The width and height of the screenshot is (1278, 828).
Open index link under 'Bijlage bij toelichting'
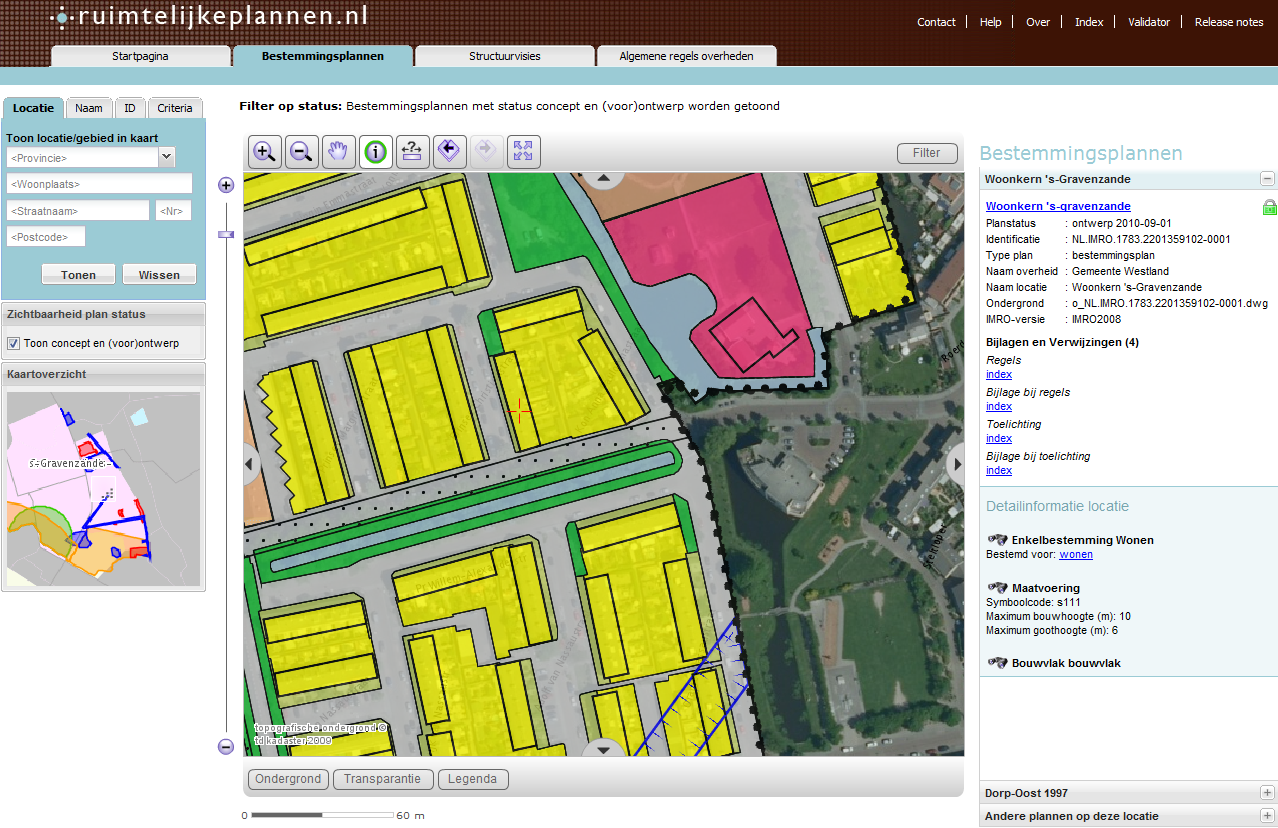point(999,470)
